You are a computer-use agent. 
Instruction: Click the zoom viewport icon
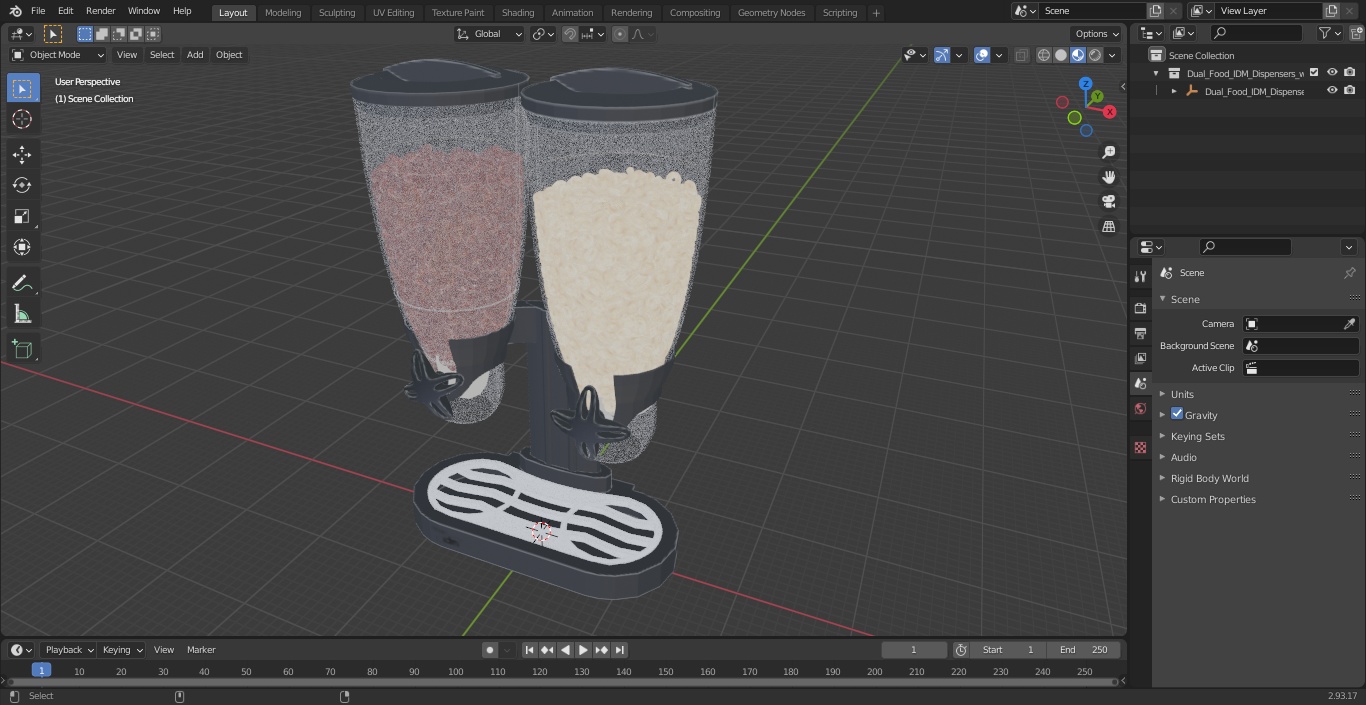pyautogui.click(x=1108, y=152)
